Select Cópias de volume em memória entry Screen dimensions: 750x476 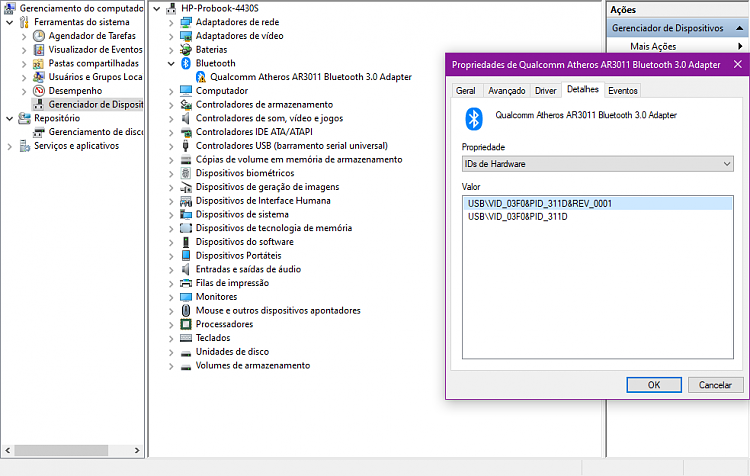299,160
